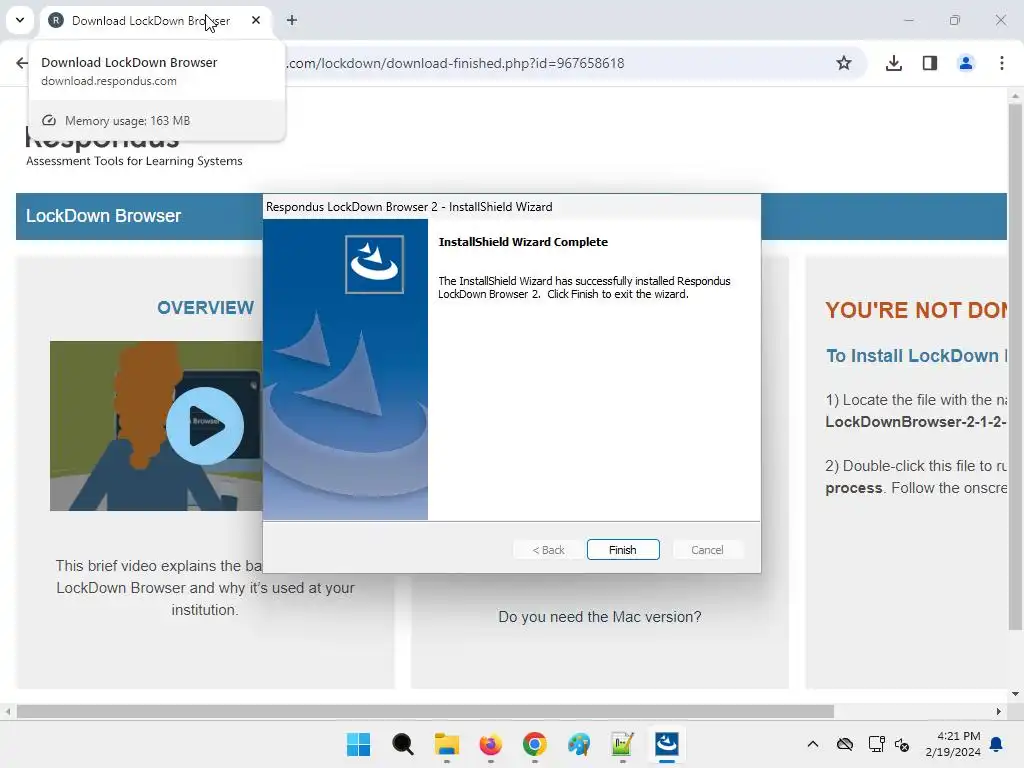
Task: Click the OVERVIEW heading
Action: [x=205, y=308]
